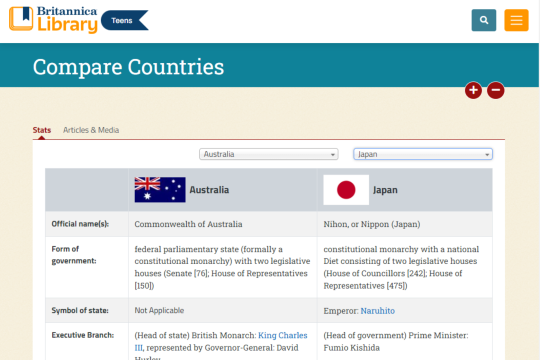Click 'Not Applicable' cell
The image size is (540, 360).
(x=159, y=310)
